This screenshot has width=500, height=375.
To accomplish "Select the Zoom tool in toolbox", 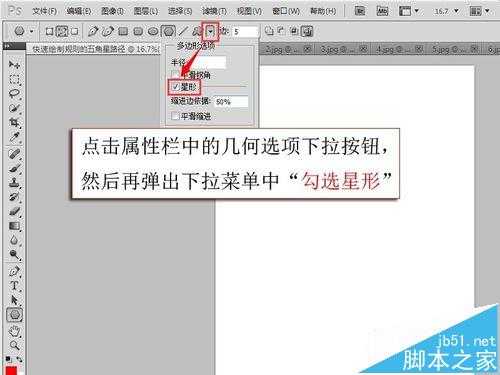I will coord(14,345).
